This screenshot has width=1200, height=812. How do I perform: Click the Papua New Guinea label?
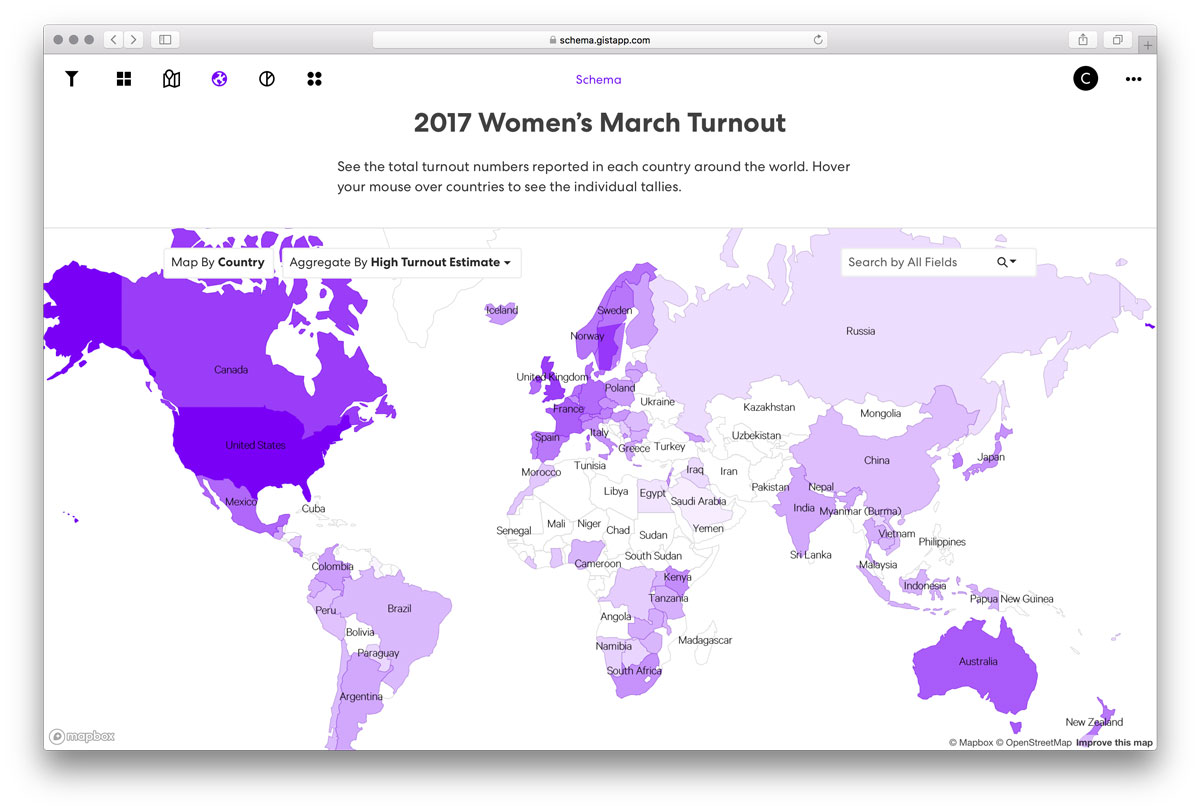pyautogui.click(x=1012, y=599)
